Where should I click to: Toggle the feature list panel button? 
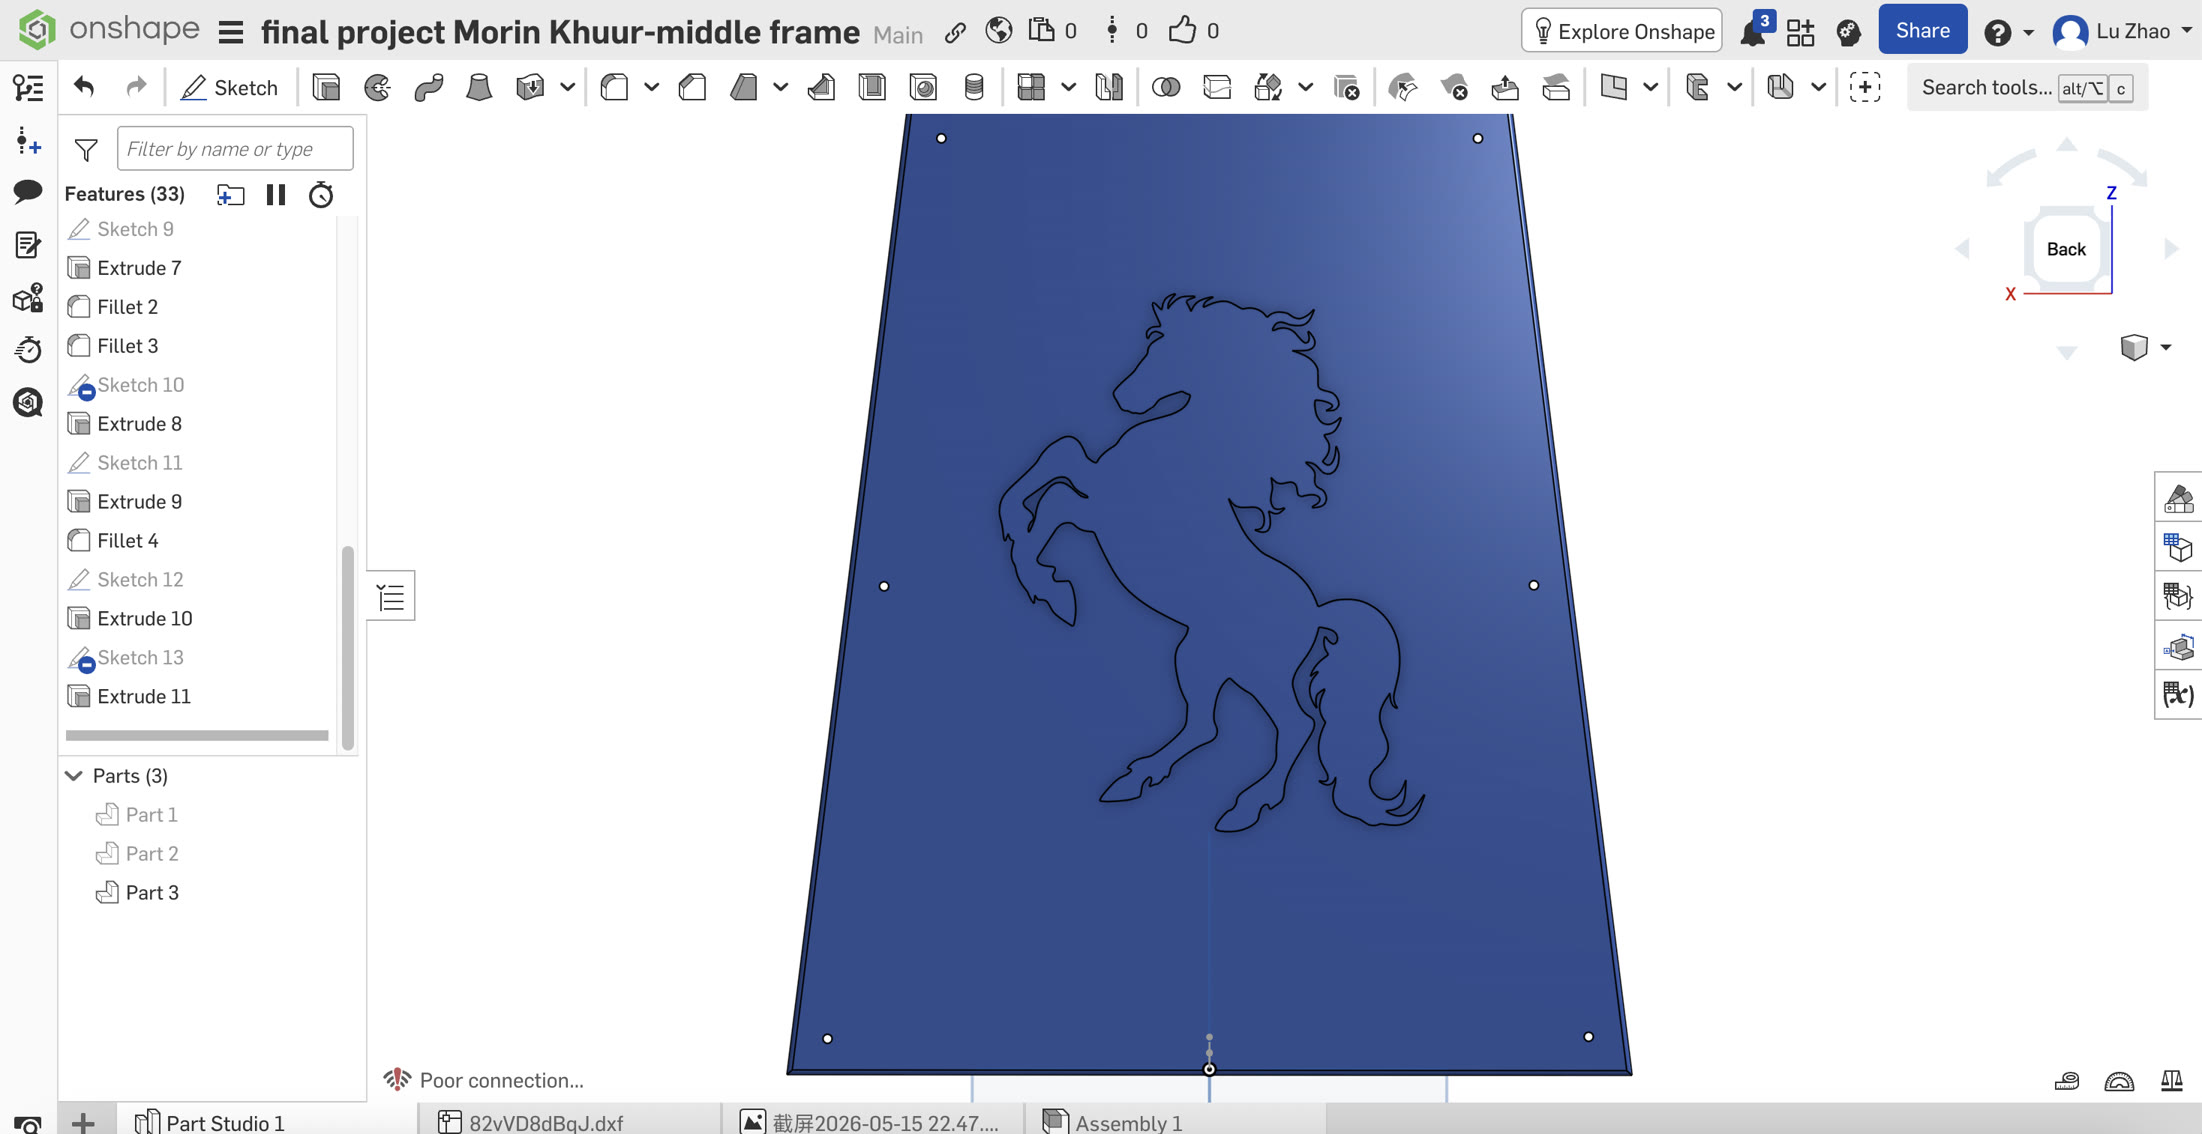pos(391,596)
